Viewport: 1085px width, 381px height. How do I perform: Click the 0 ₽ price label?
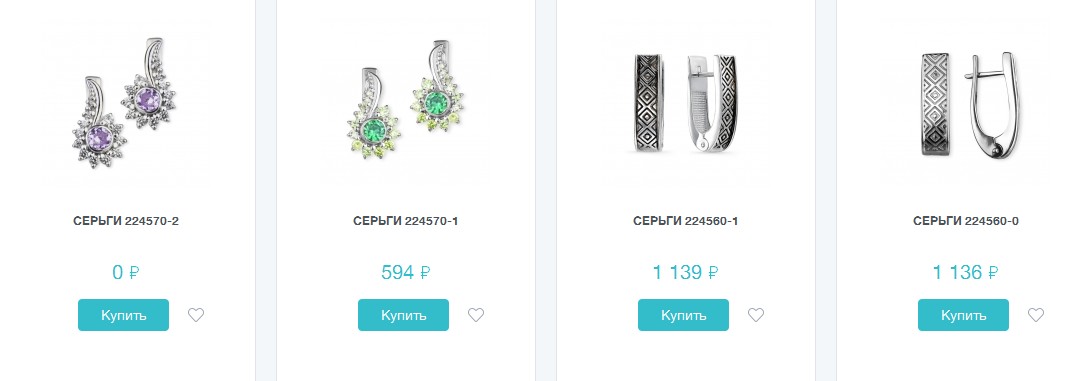126,272
